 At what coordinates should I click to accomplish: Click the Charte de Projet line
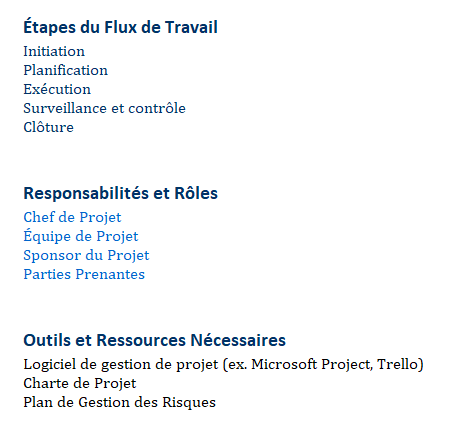click(x=80, y=383)
